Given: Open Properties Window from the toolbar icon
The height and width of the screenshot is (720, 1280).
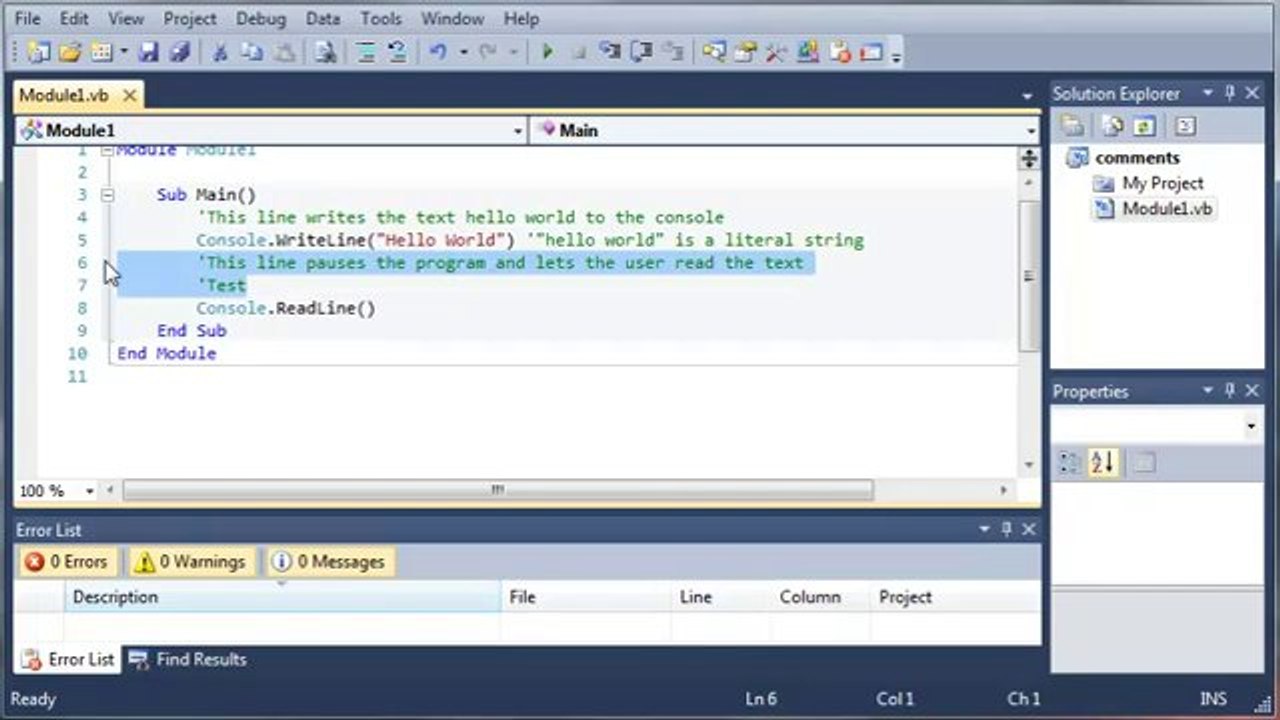Looking at the screenshot, I should pos(745,52).
